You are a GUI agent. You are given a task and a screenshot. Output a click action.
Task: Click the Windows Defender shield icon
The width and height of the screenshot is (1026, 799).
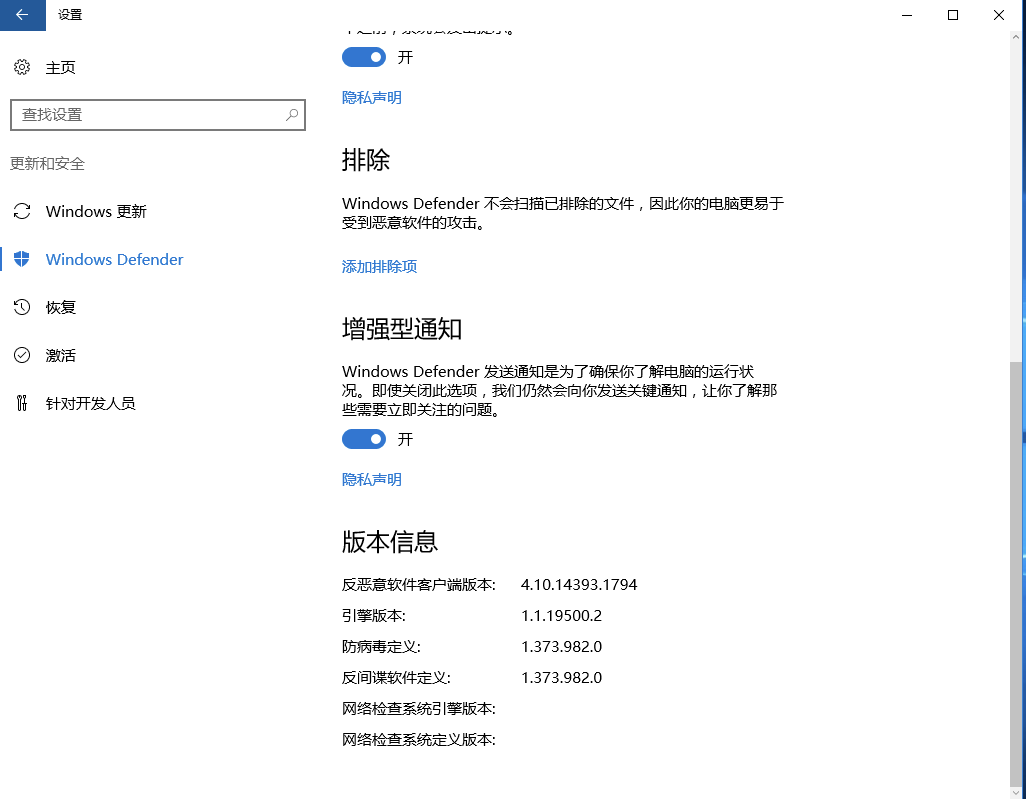coord(22,259)
